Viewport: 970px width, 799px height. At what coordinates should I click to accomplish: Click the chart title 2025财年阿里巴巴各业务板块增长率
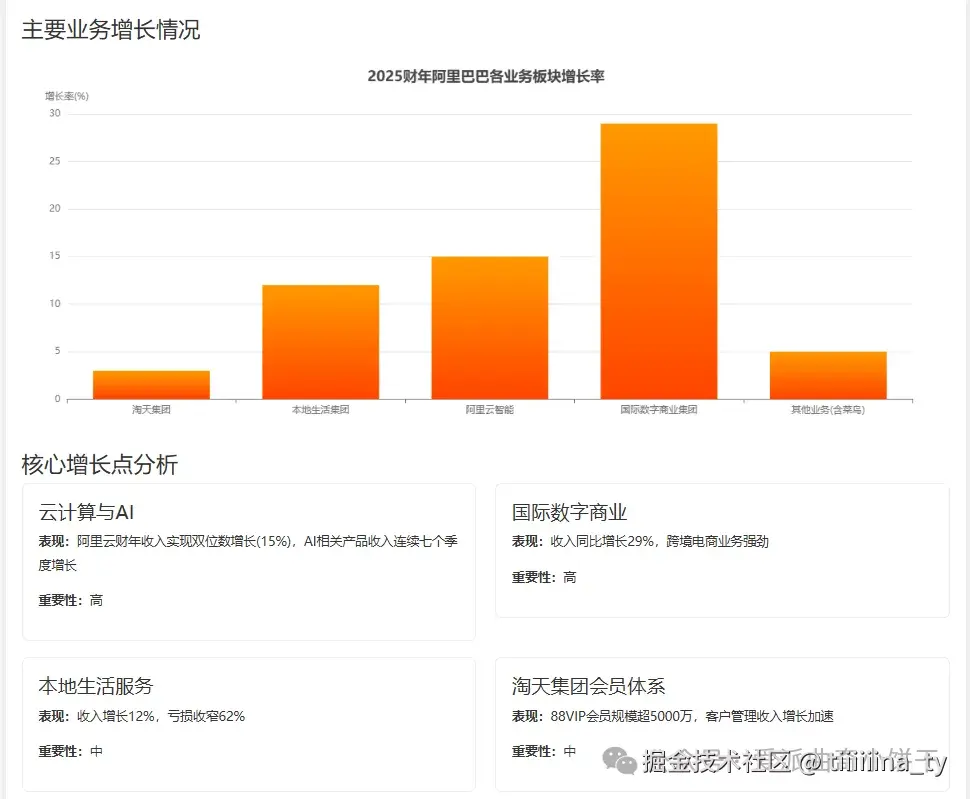coord(490,75)
